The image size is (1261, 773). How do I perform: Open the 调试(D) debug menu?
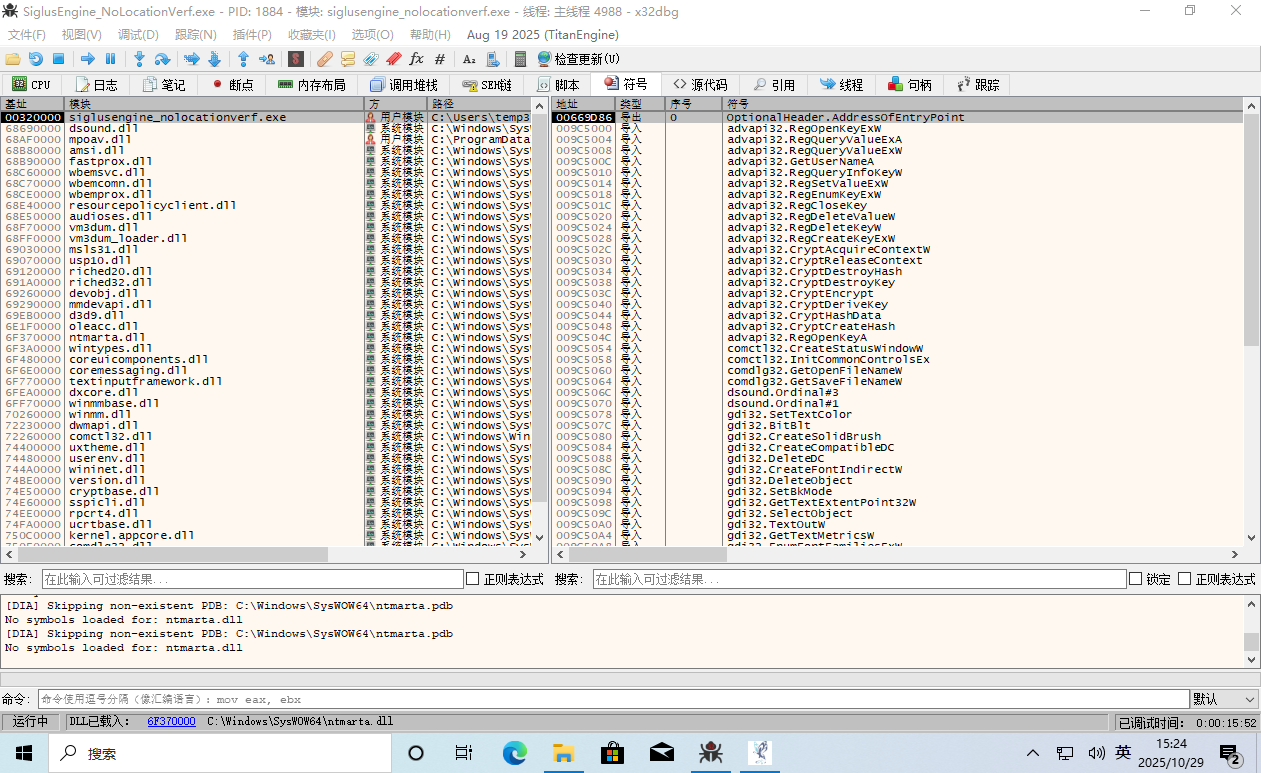click(138, 34)
